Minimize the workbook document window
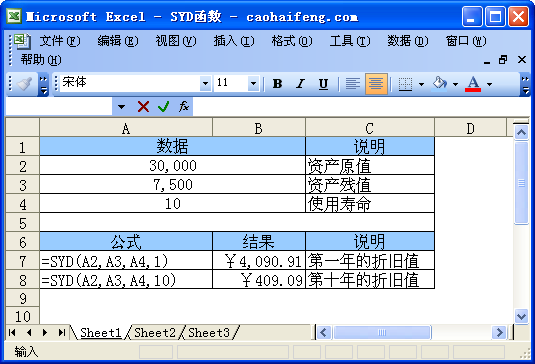The height and width of the screenshot is (364, 535). click(487, 61)
